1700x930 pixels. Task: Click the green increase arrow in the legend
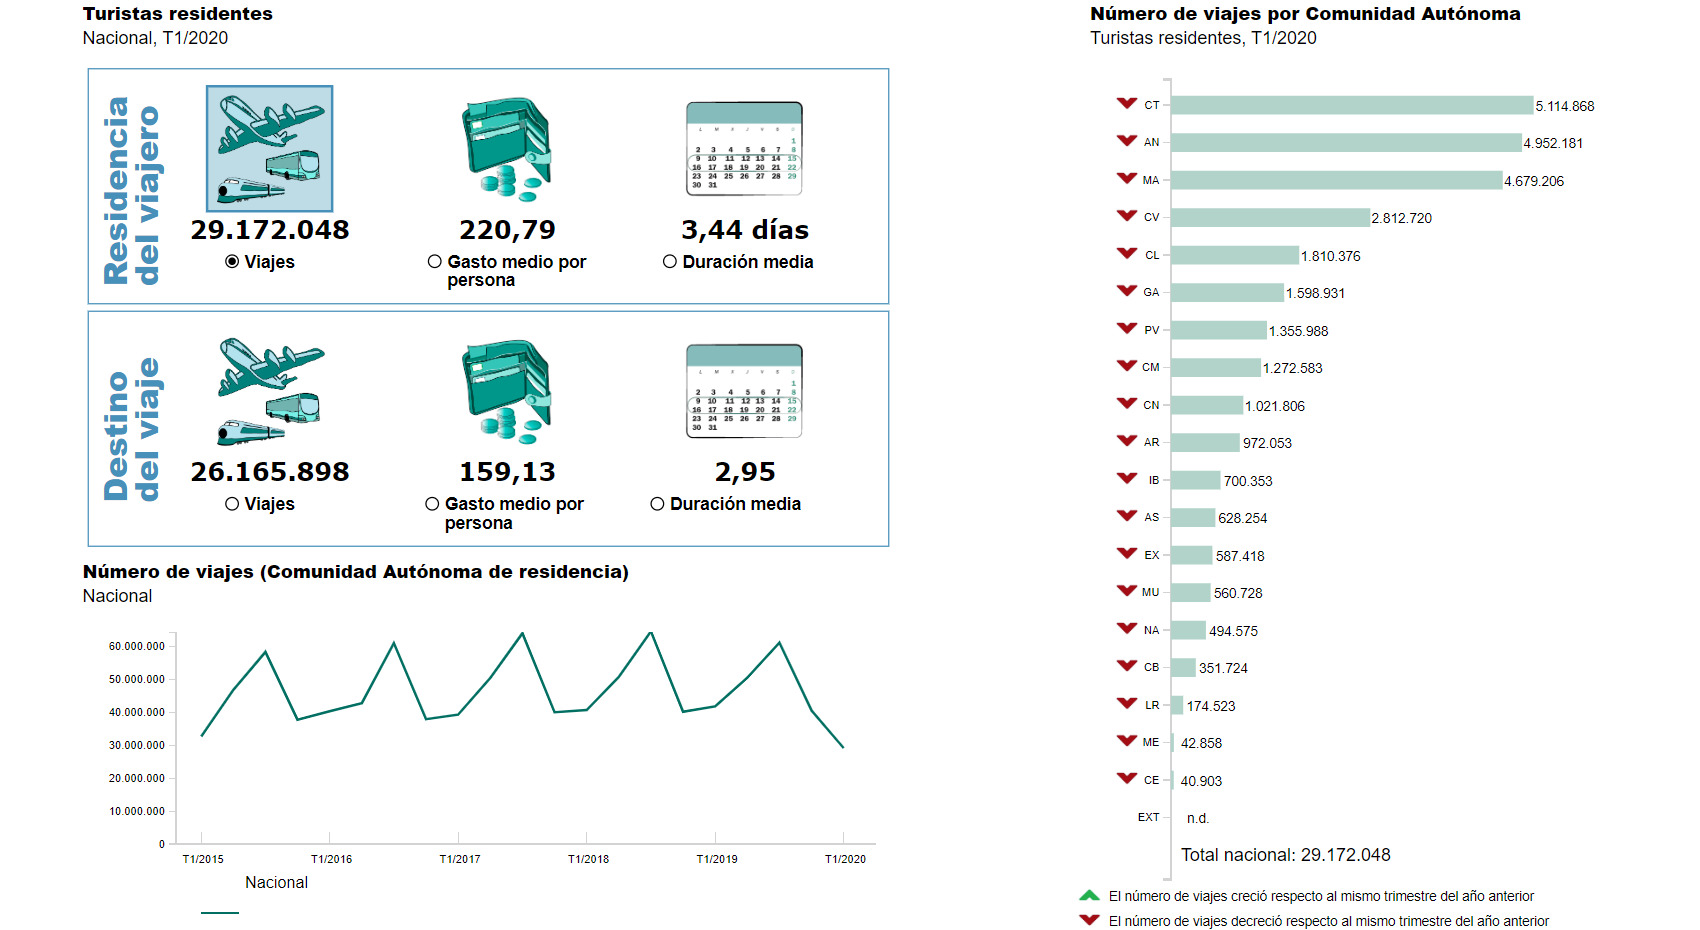pos(1089,896)
